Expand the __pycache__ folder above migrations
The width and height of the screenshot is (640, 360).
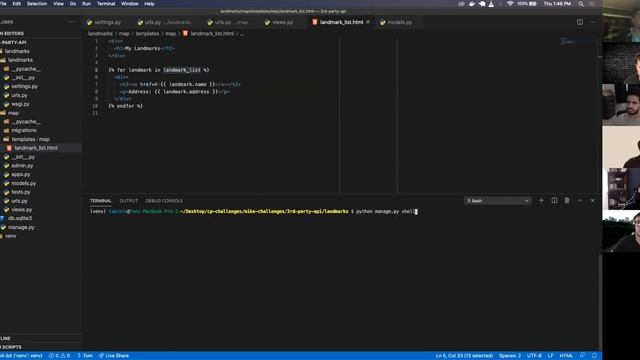26,122
